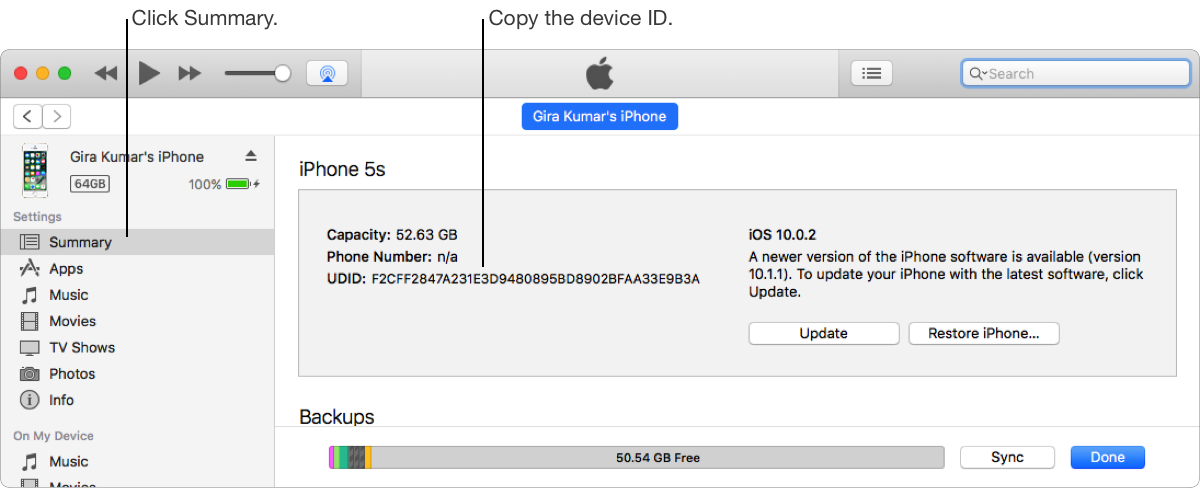The width and height of the screenshot is (1200, 488).
Task: Click the fast-forward button
Action: pos(189,73)
